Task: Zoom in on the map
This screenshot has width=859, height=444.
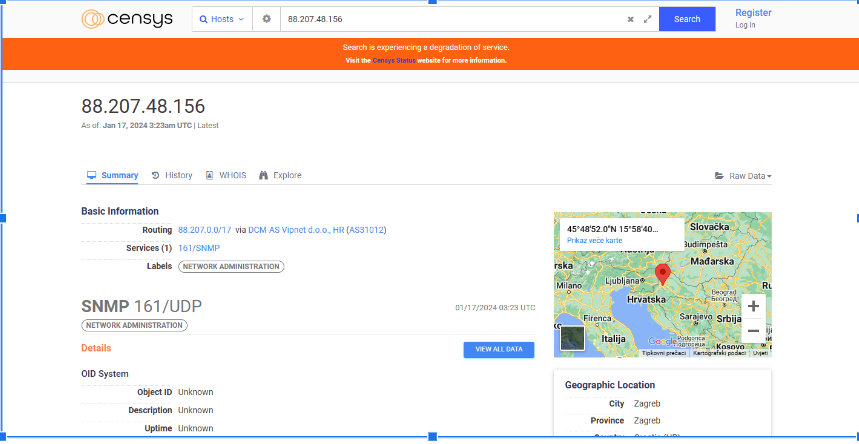Action: [753, 306]
